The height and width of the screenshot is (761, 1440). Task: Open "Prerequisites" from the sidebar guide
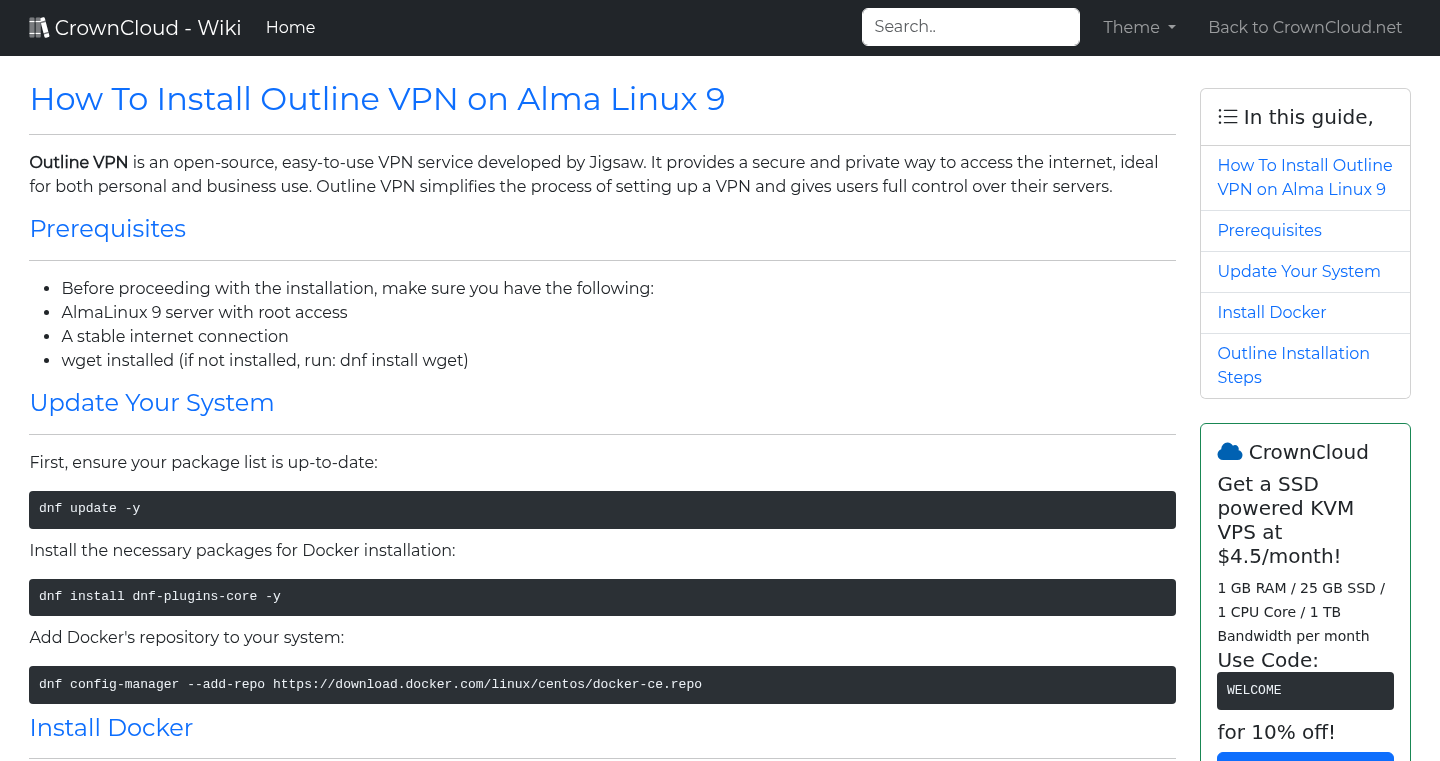coord(1269,230)
